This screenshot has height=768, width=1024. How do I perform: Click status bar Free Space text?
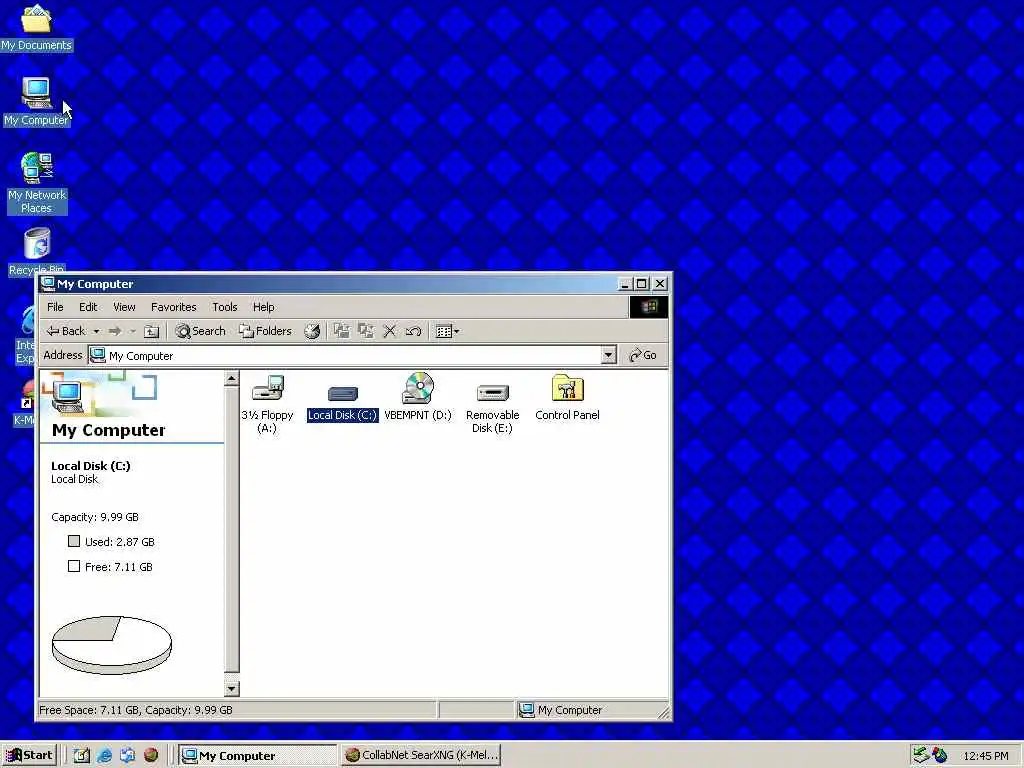pos(136,710)
